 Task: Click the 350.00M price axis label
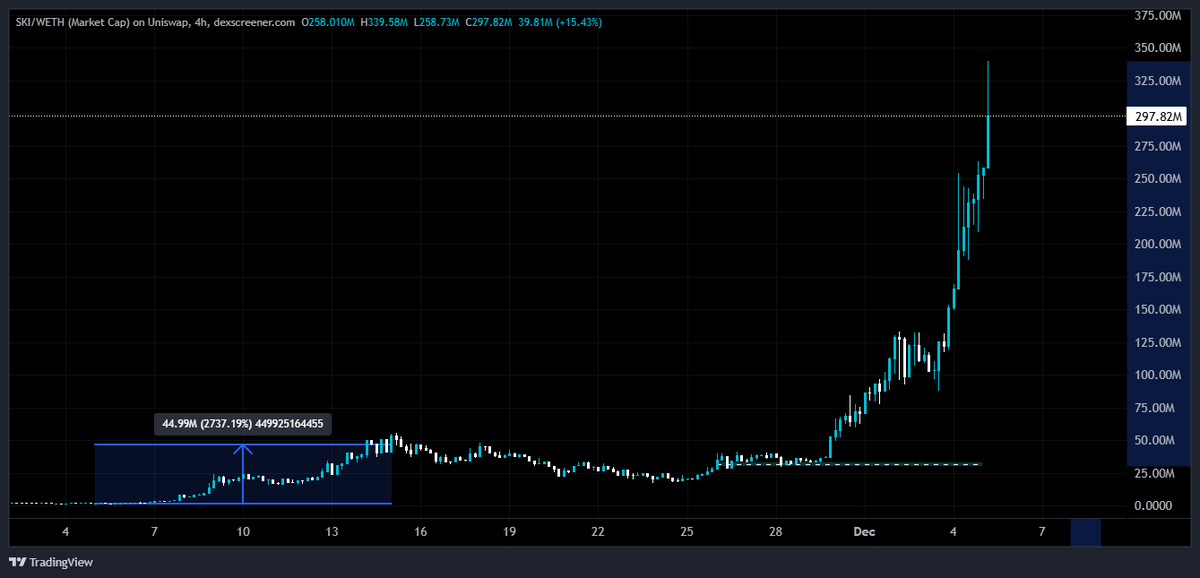pyautogui.click(x=1158, y=48)
